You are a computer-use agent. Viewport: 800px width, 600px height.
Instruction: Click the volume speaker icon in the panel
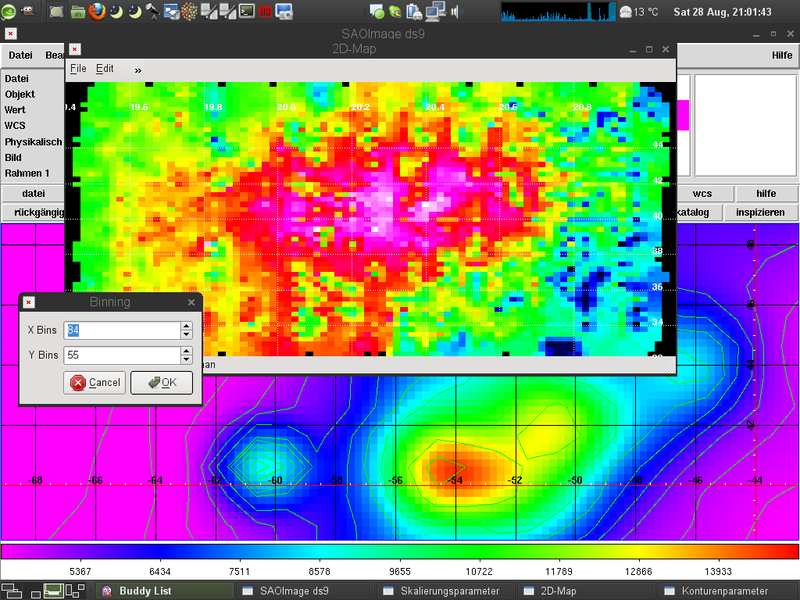tap(458, 11)
